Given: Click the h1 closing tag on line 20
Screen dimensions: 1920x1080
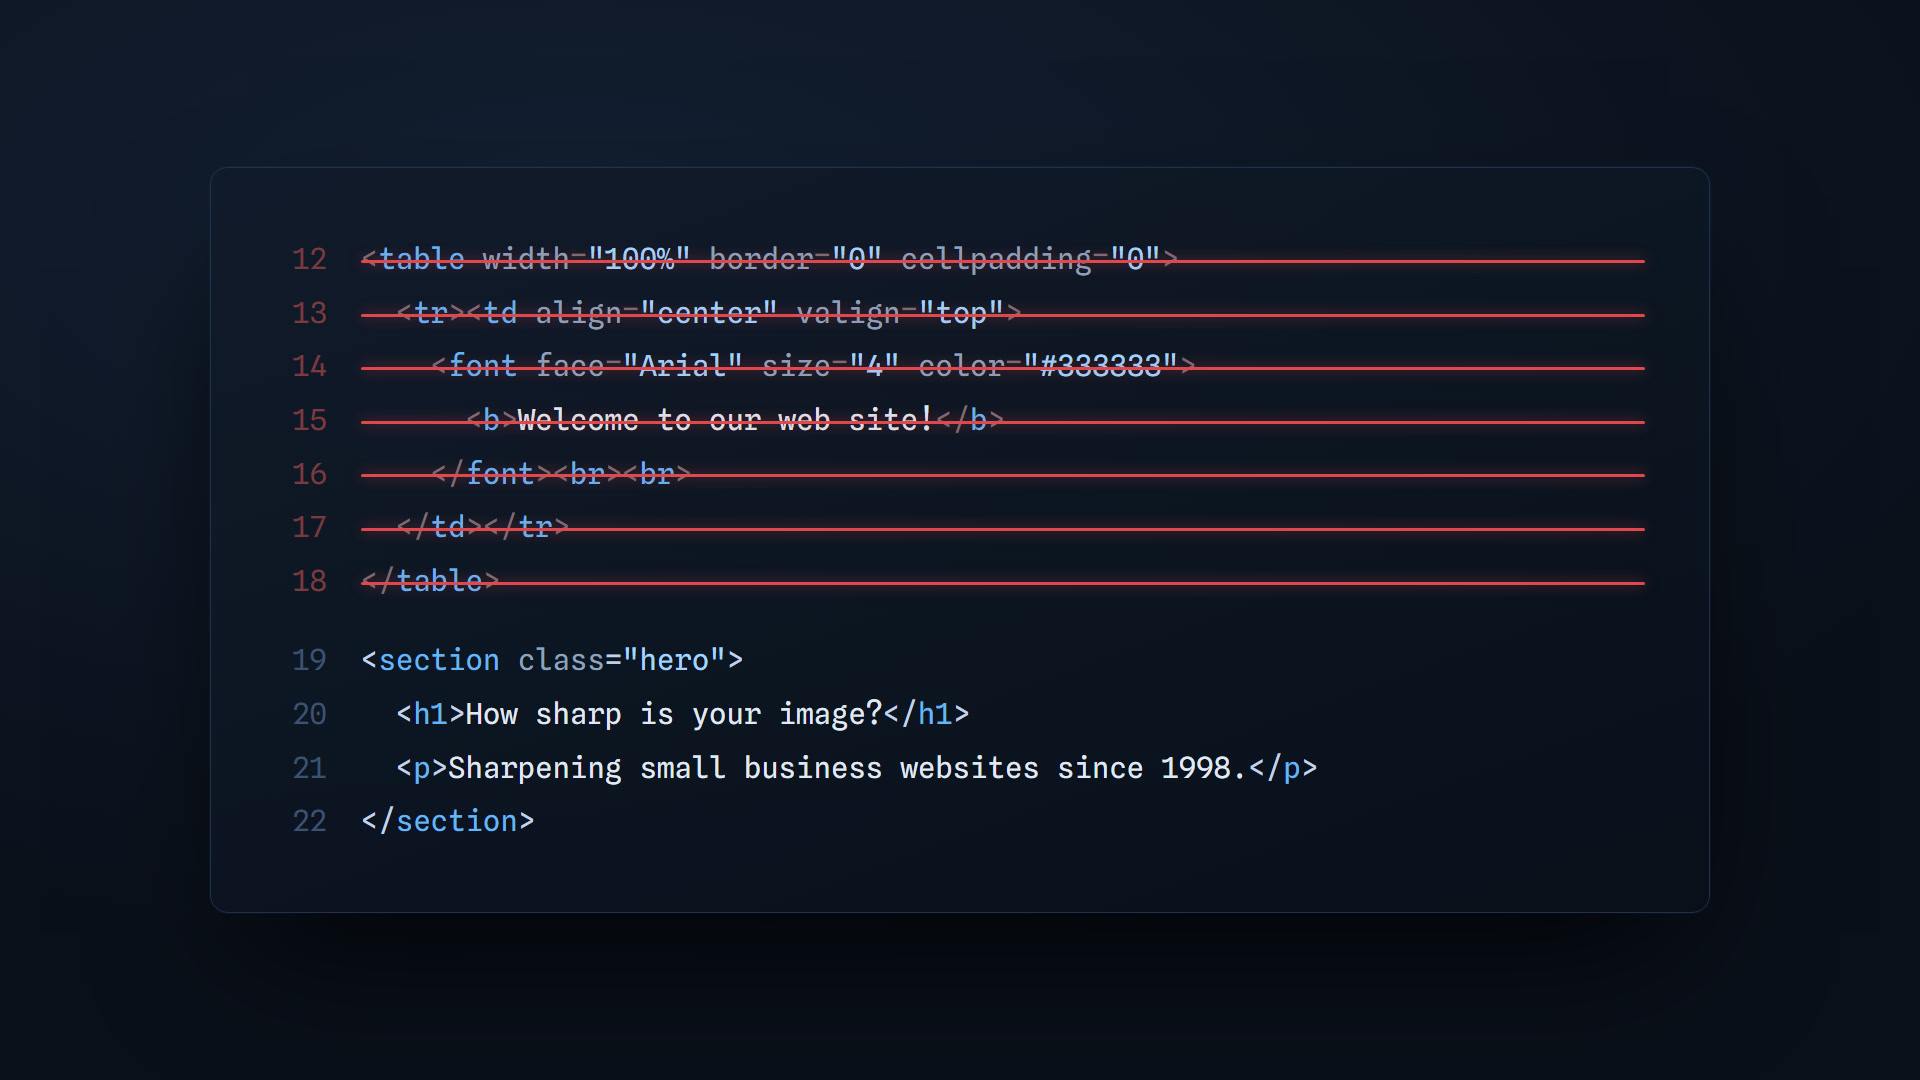Looking at the screenshot, I should (x=926, y=714).
